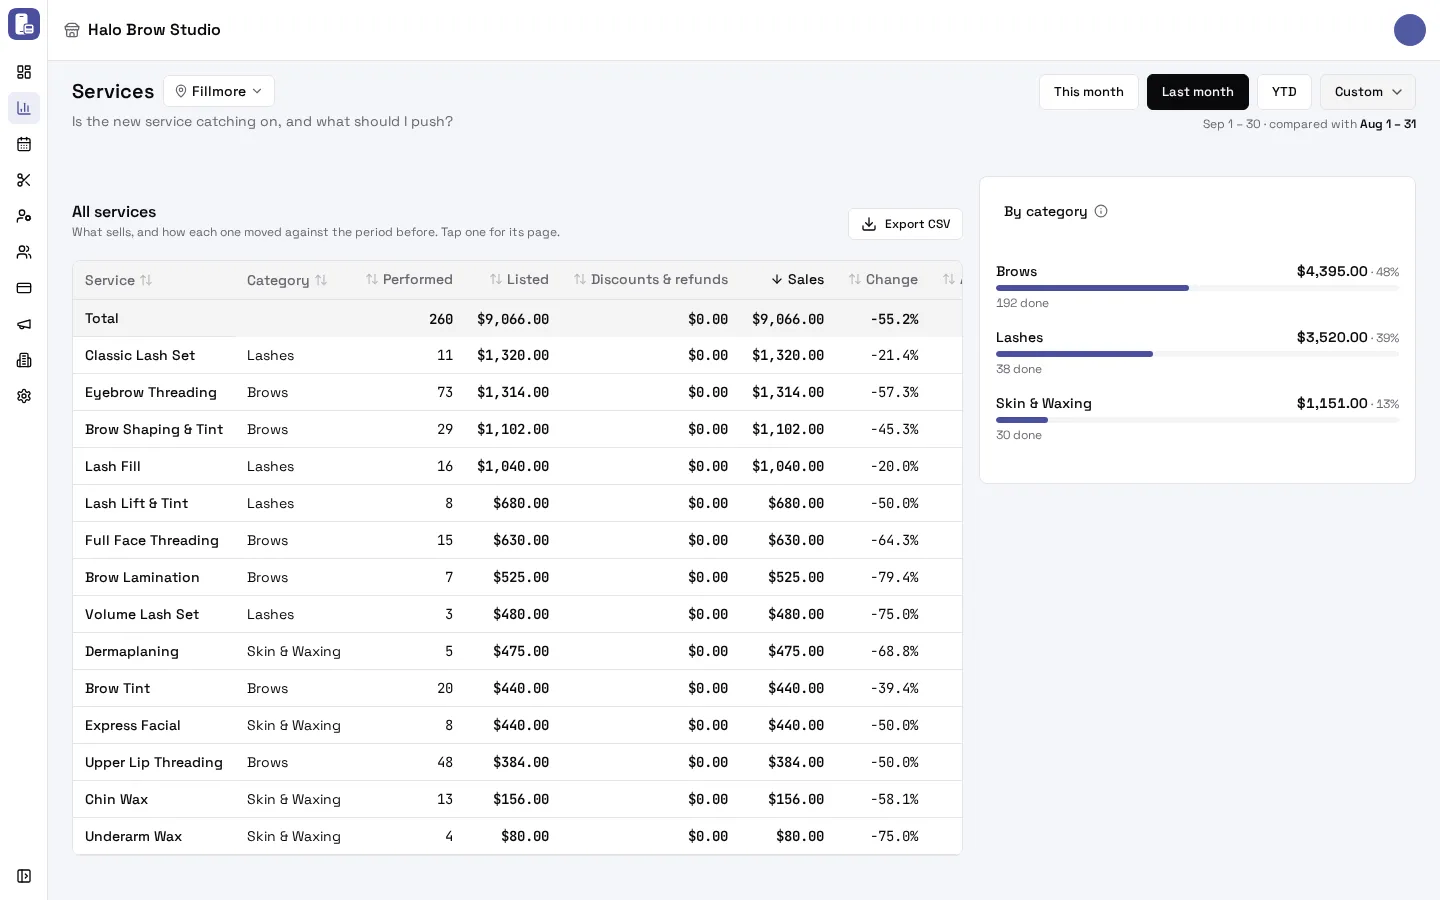Sort table by Performed column
Image resolution: width=1440 pixels, height=900 pixels.
point(409,279)
